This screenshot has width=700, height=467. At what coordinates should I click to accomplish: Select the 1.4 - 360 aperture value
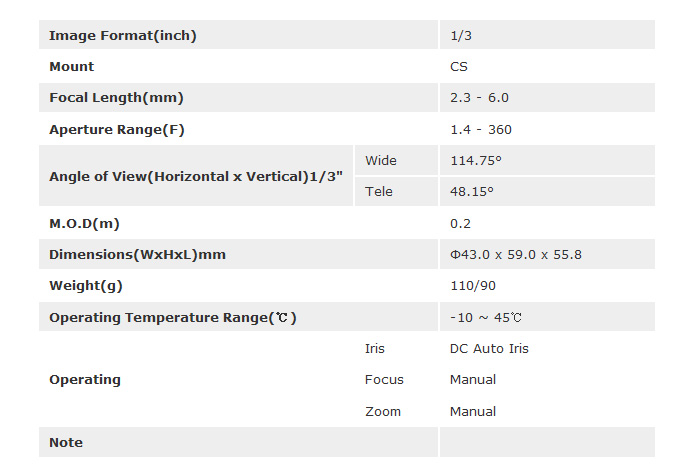coord(481,130)
